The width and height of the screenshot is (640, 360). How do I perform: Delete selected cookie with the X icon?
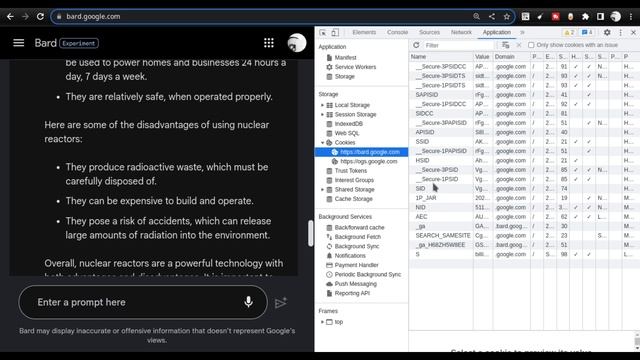pyautogui.click(x=519, y=45)
